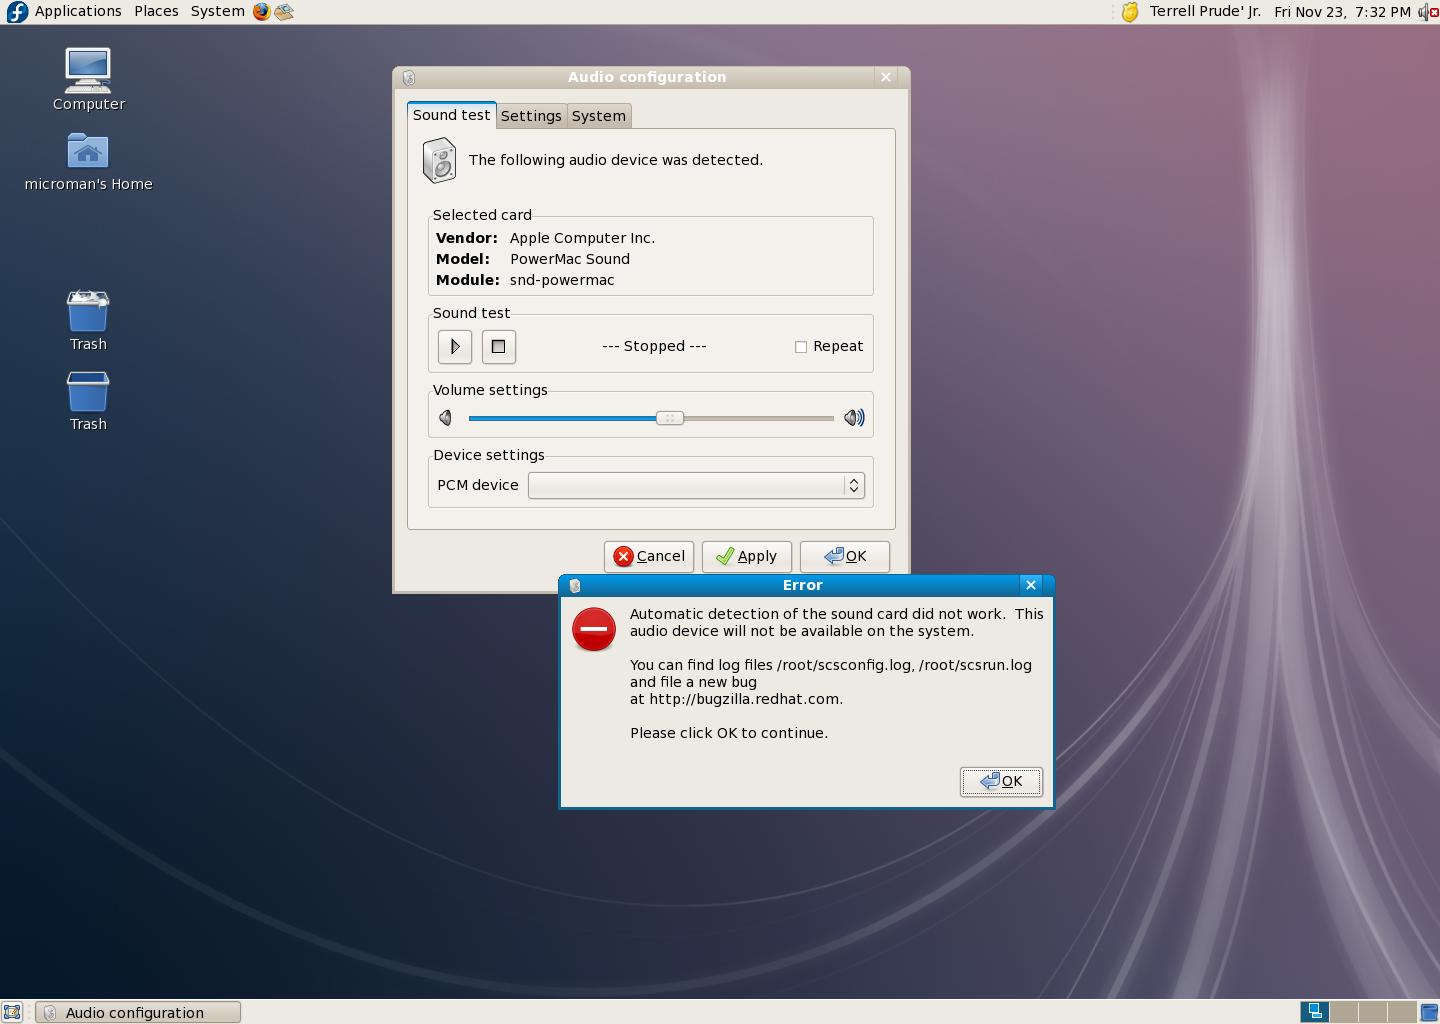Click the muted volume icon in panel

pos(1427,12)
